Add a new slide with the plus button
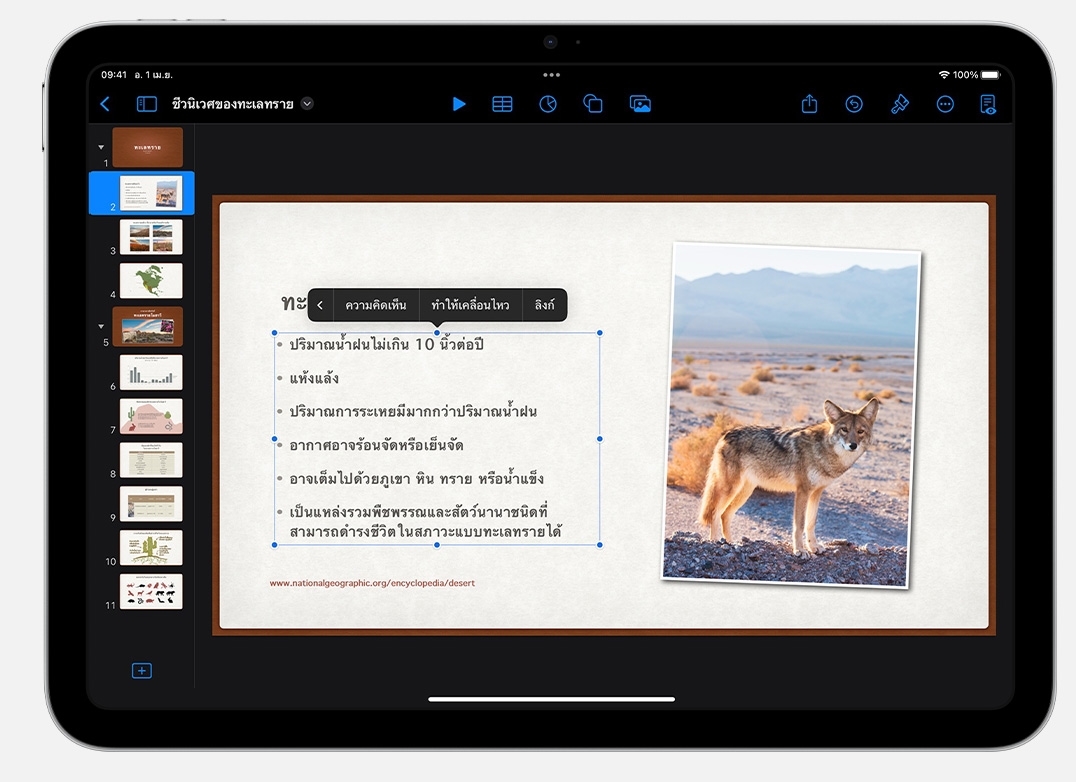Image resolution: width=1076 pixels, height=782 pixels. pyautogui.click(x=142, y=671)
